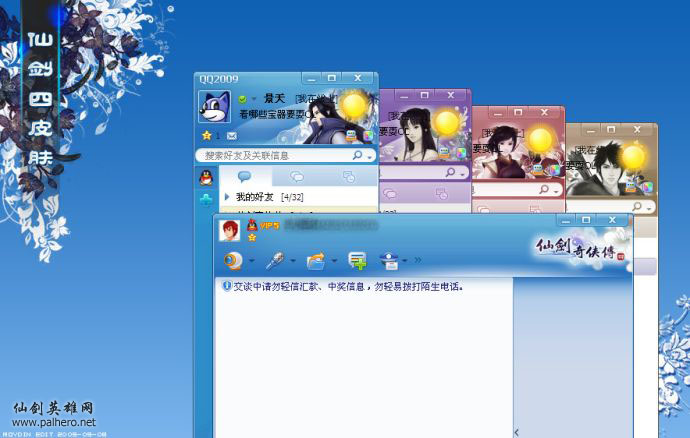Click the green online status icon
690x438 pixels.
pos(242,99)
